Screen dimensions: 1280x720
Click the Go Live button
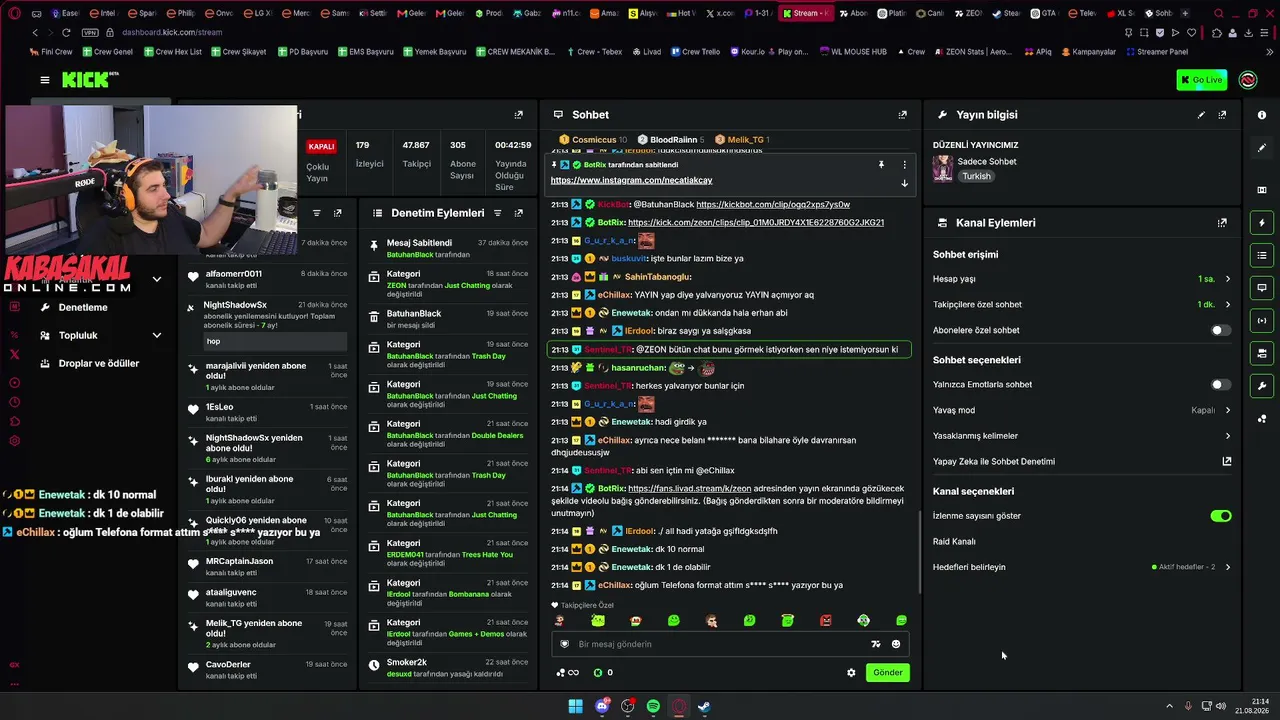click(1201, 80)
